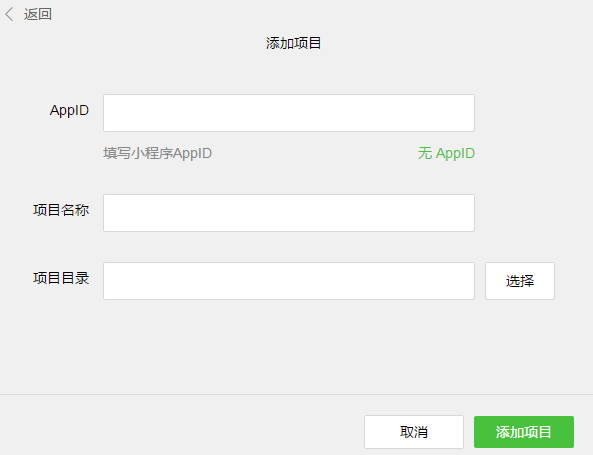Image resolution: width=593 pixels, height=455 pixels.
Task: Cancel with the 取消 button
Action: [x=414, y=432]
